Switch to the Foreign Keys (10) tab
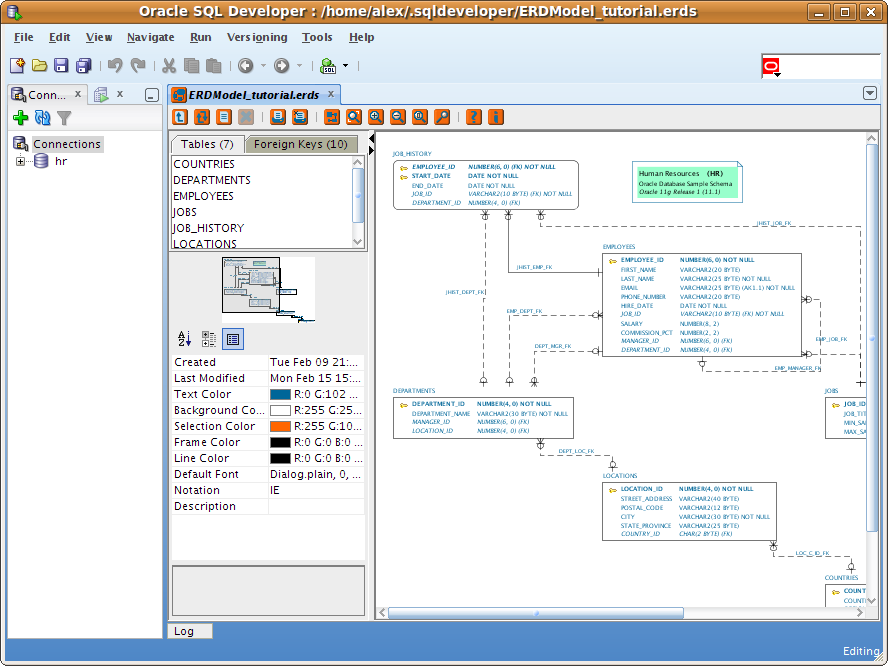Image resolution: width=888 pixels, height=666 pixels. pyautogui.click(x=300, y=144)
